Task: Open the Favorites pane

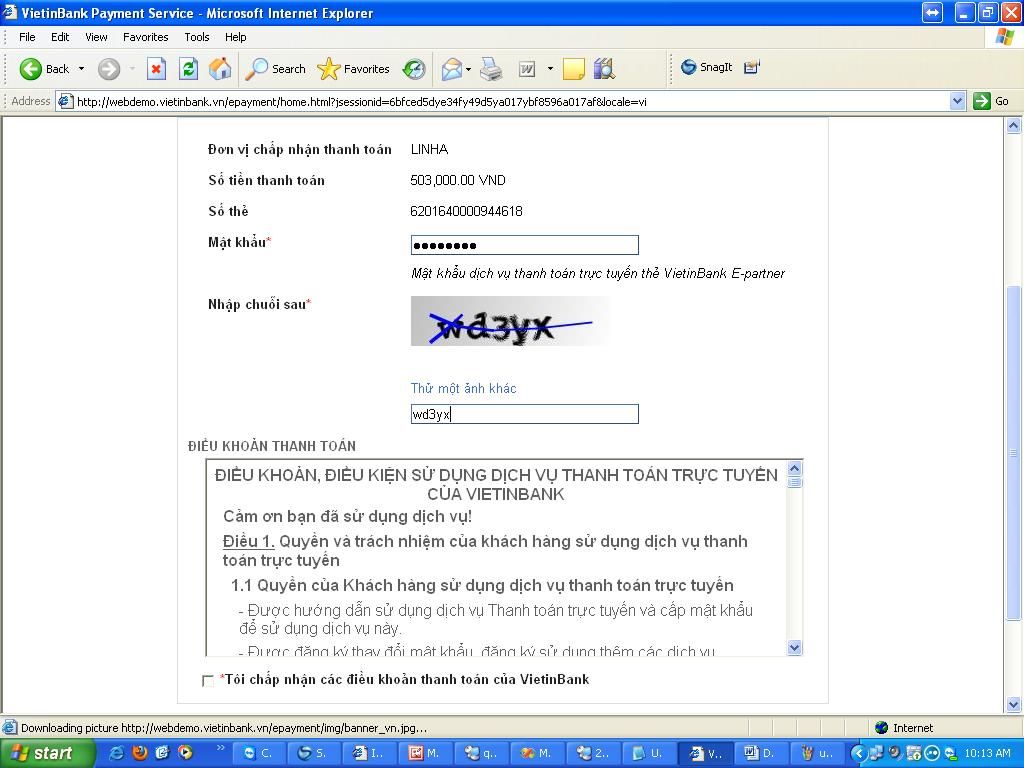Action: (x=353, y=69)
